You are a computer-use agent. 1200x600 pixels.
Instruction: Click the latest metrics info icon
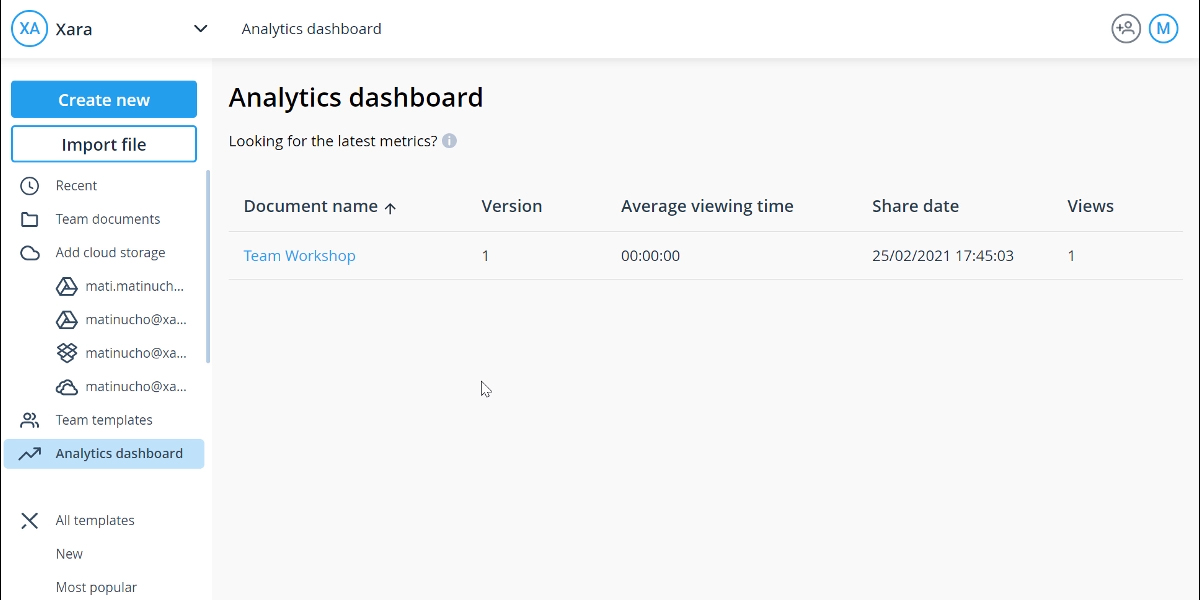(x=449, y=141)
